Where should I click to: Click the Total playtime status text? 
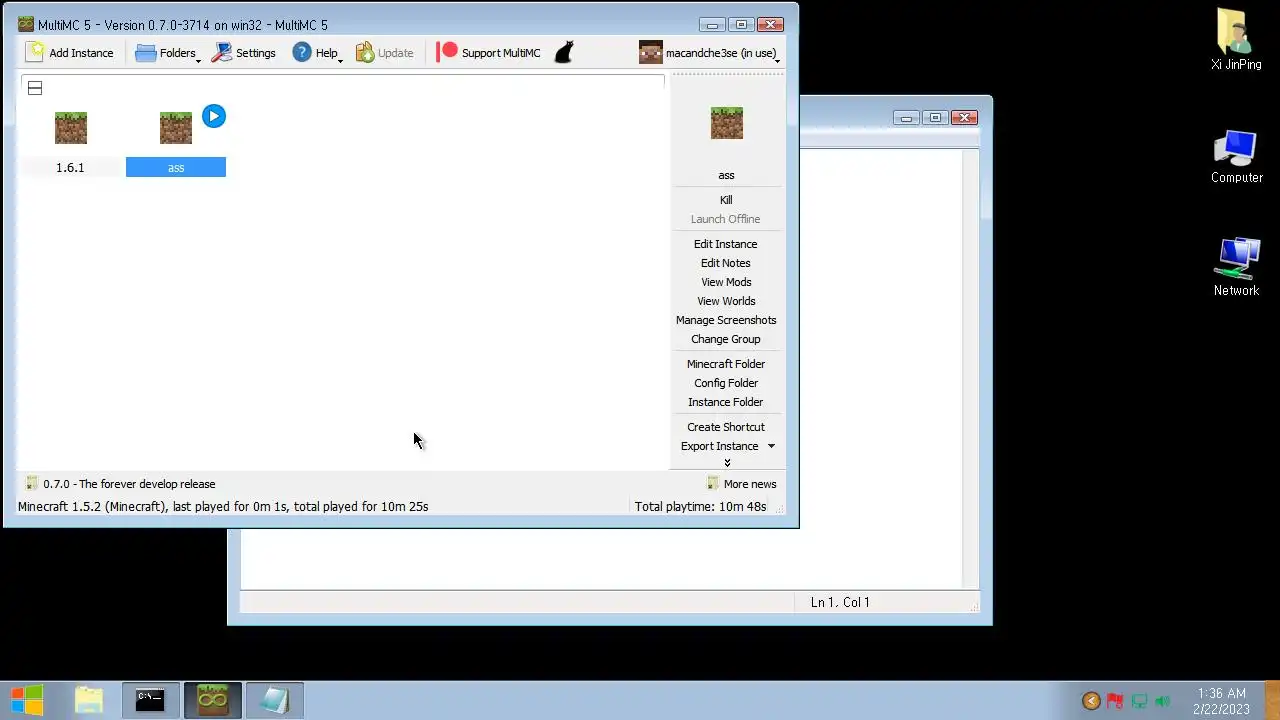[700, 507]
